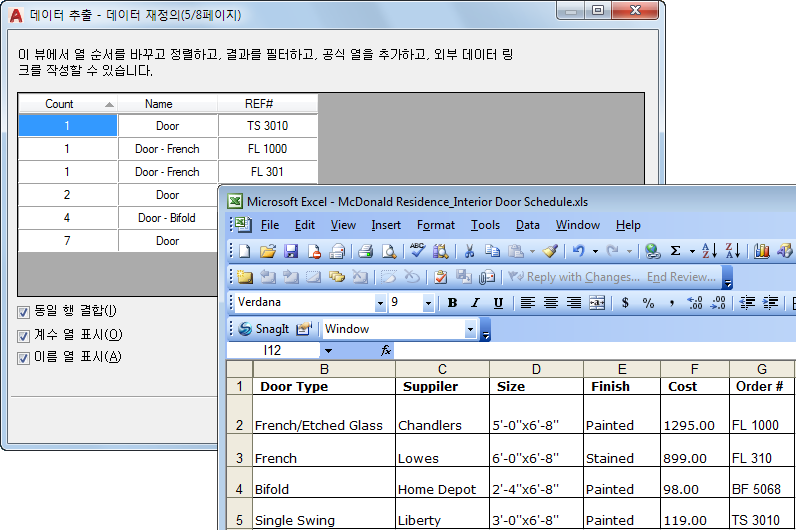This screenshot has width=796, height=530.
Task: Toggle the 이름 열 표시 checkbox
Action: click(23, 358)
